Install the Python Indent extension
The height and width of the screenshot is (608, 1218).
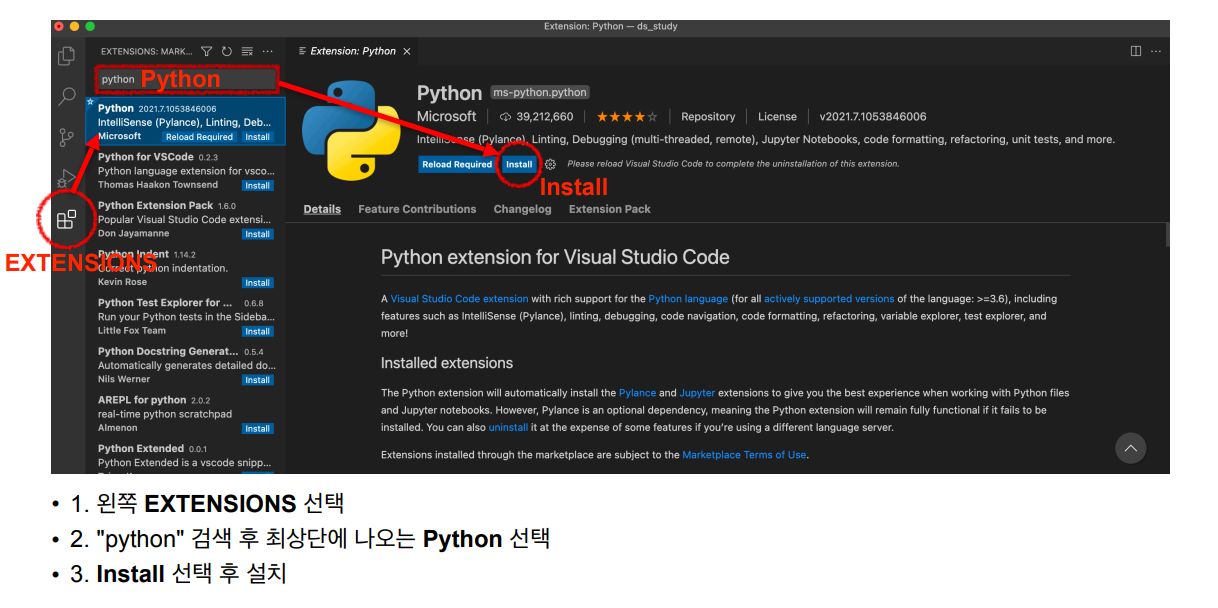(258, 283)
